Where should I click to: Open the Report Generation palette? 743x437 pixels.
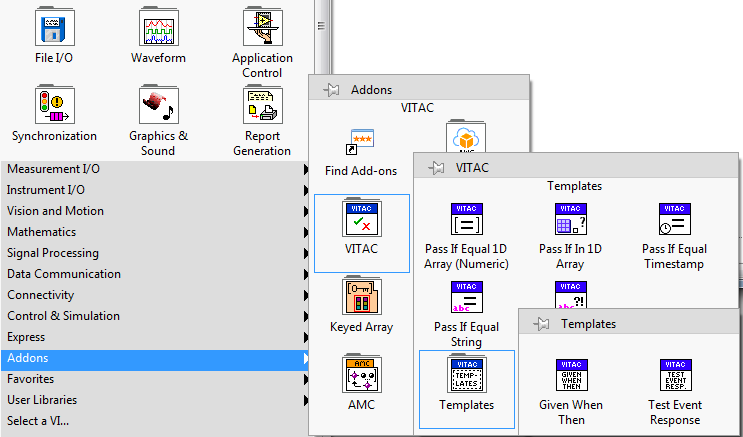point(263,105)
